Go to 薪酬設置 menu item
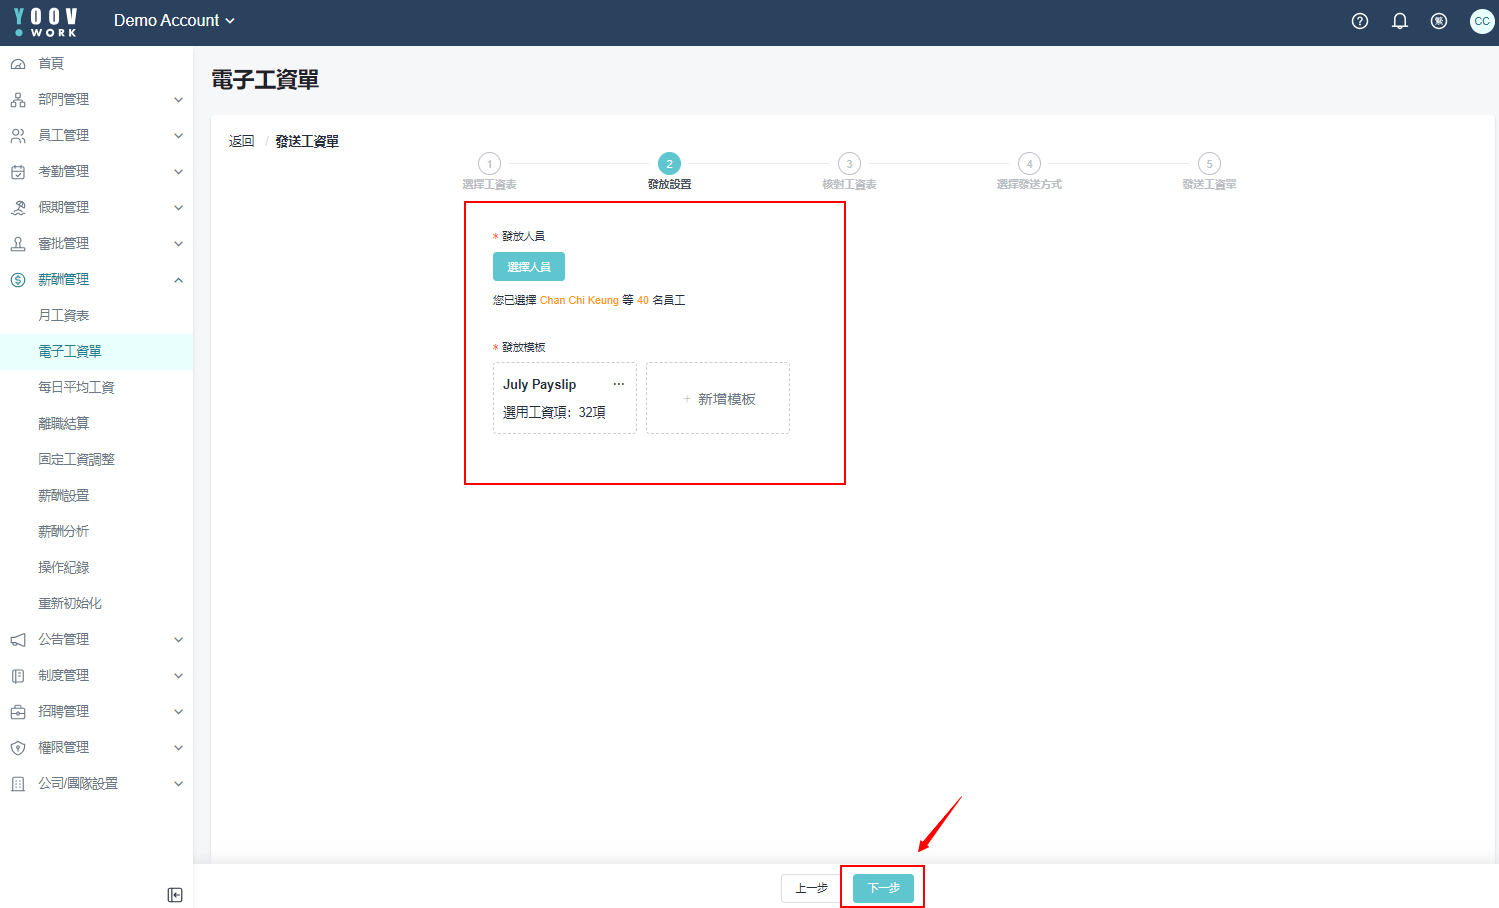This screenshot has height=908, width=1499. 64,496
